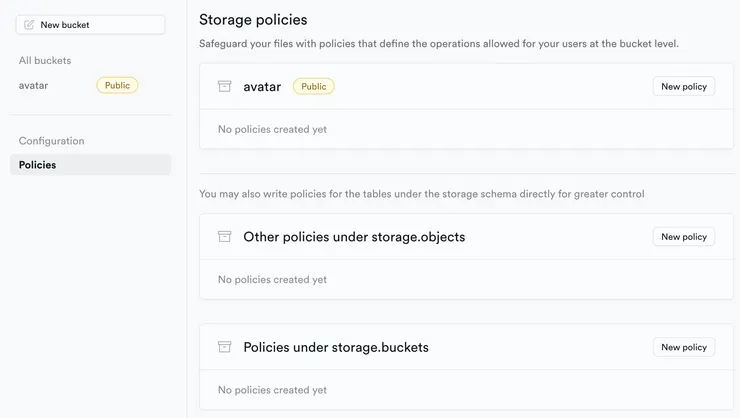Click the archive icon beside avatar heading

pos(225,87)
